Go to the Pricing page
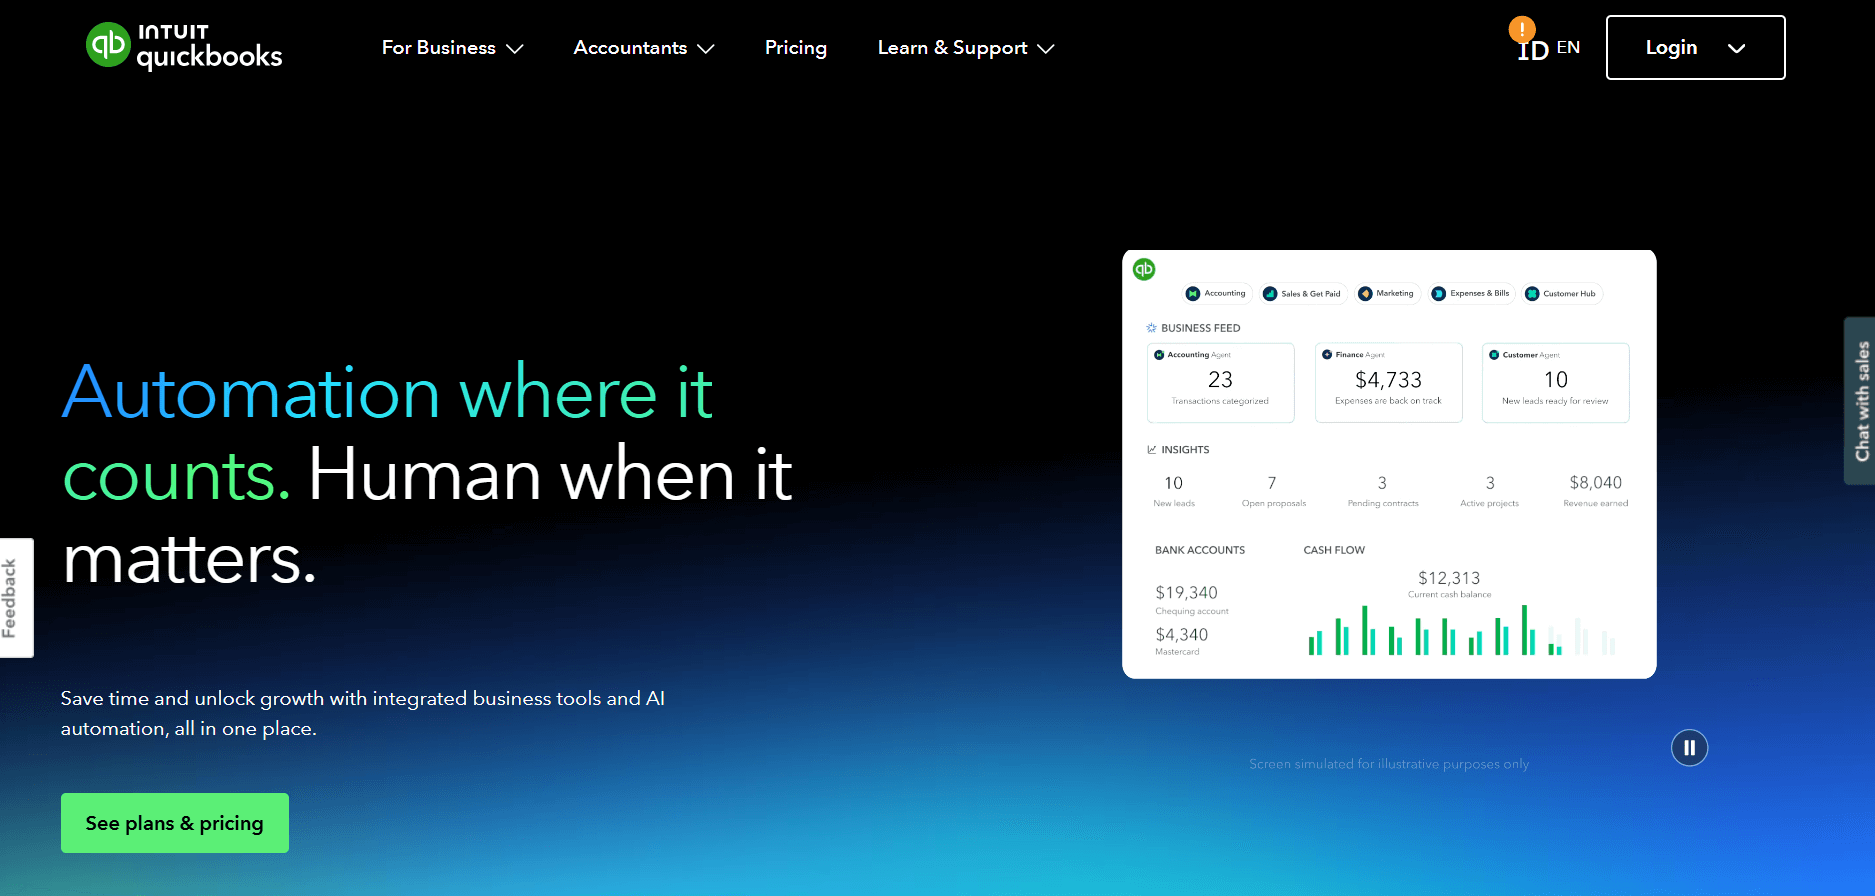This screenshot has width=1875, height=896. (x=796, y=48)
